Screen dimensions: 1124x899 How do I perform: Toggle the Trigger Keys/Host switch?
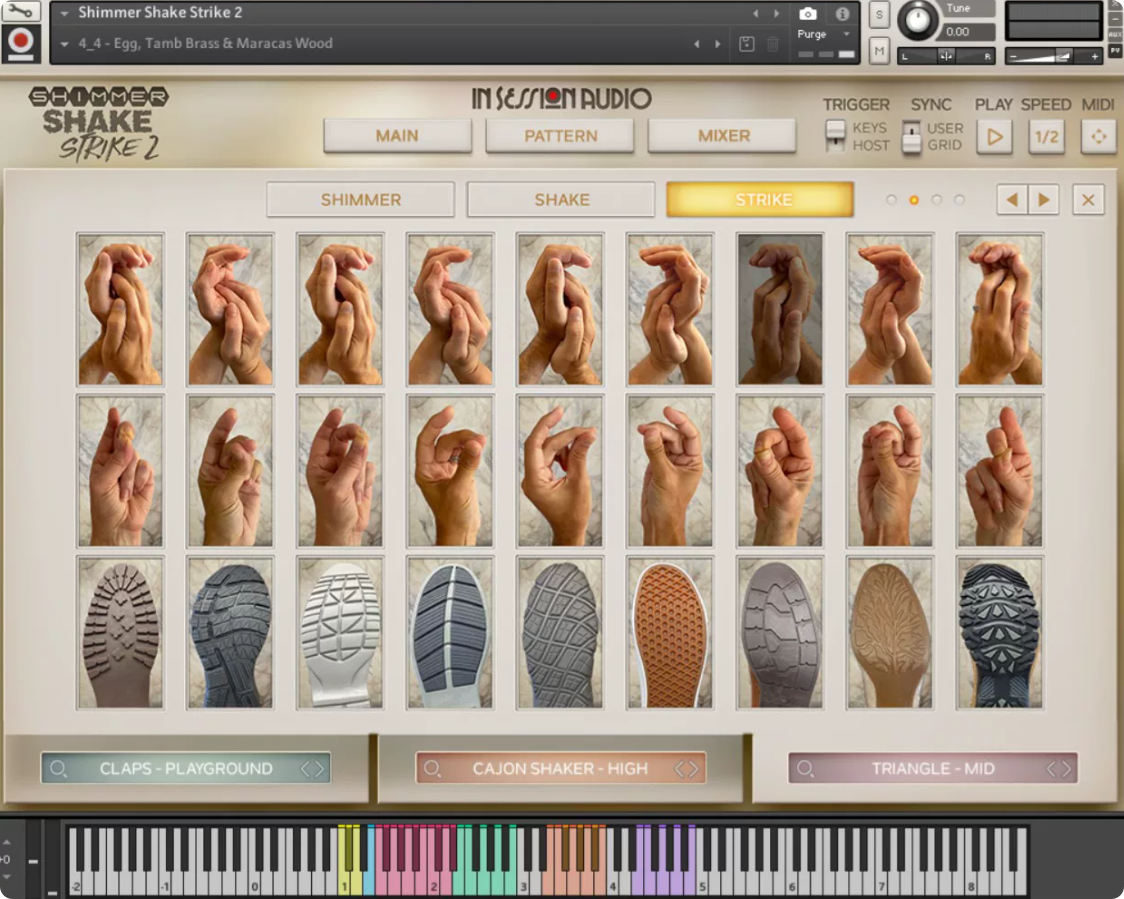point(835,135)
